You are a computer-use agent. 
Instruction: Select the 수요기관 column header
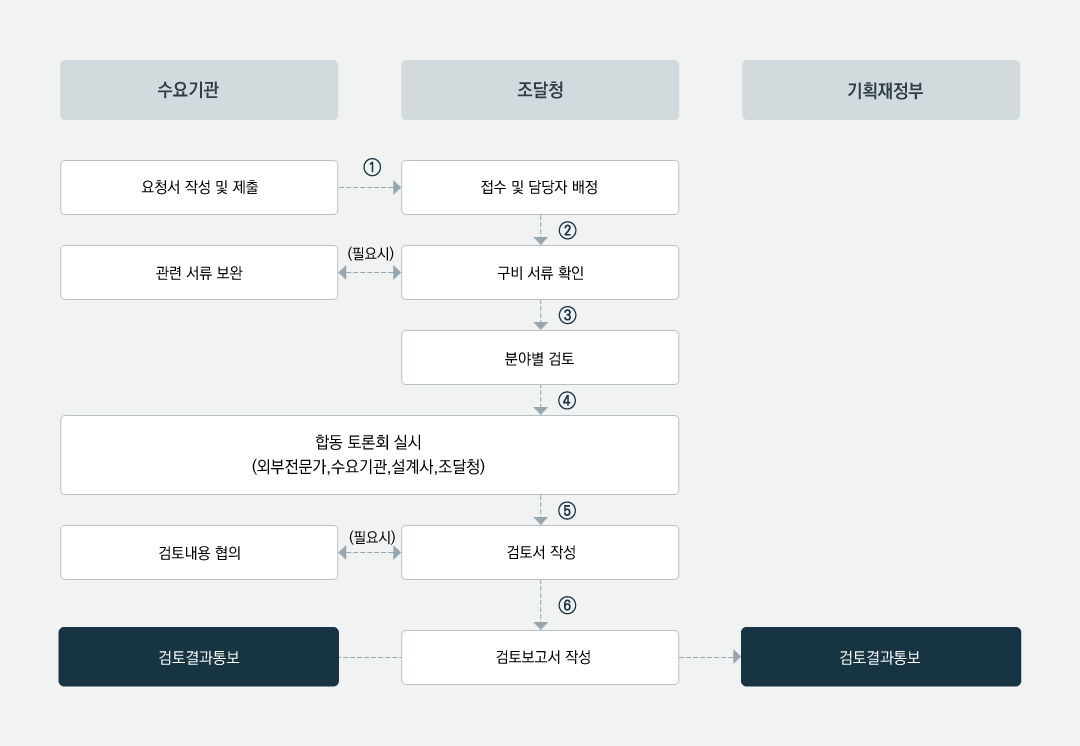199,90
